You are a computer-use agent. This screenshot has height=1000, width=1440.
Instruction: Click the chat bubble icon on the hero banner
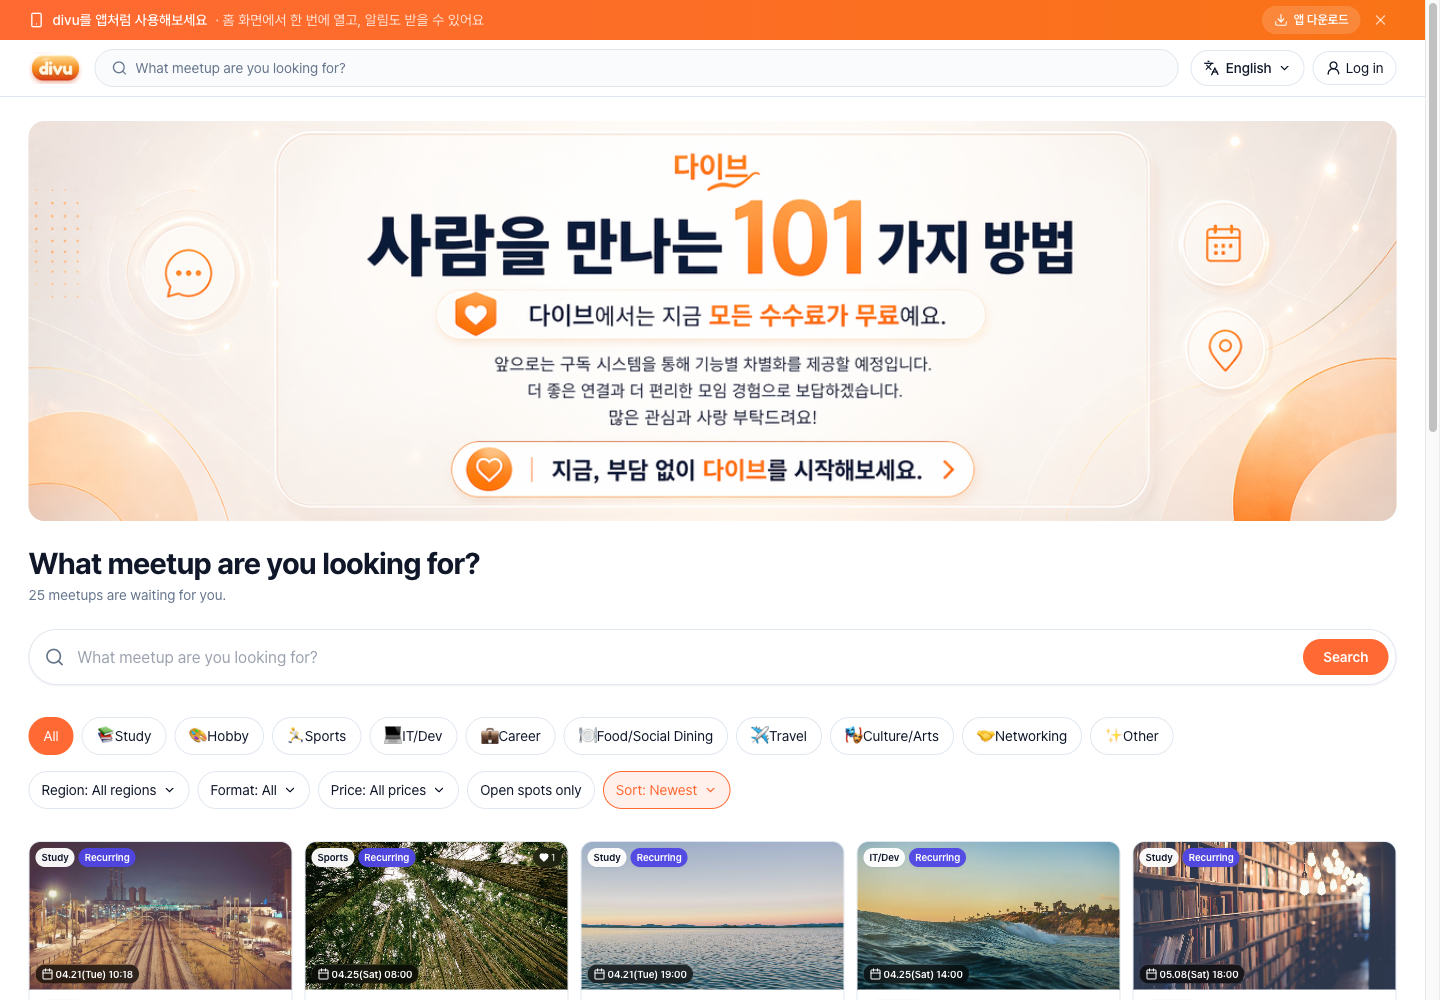tap(188, 273)
